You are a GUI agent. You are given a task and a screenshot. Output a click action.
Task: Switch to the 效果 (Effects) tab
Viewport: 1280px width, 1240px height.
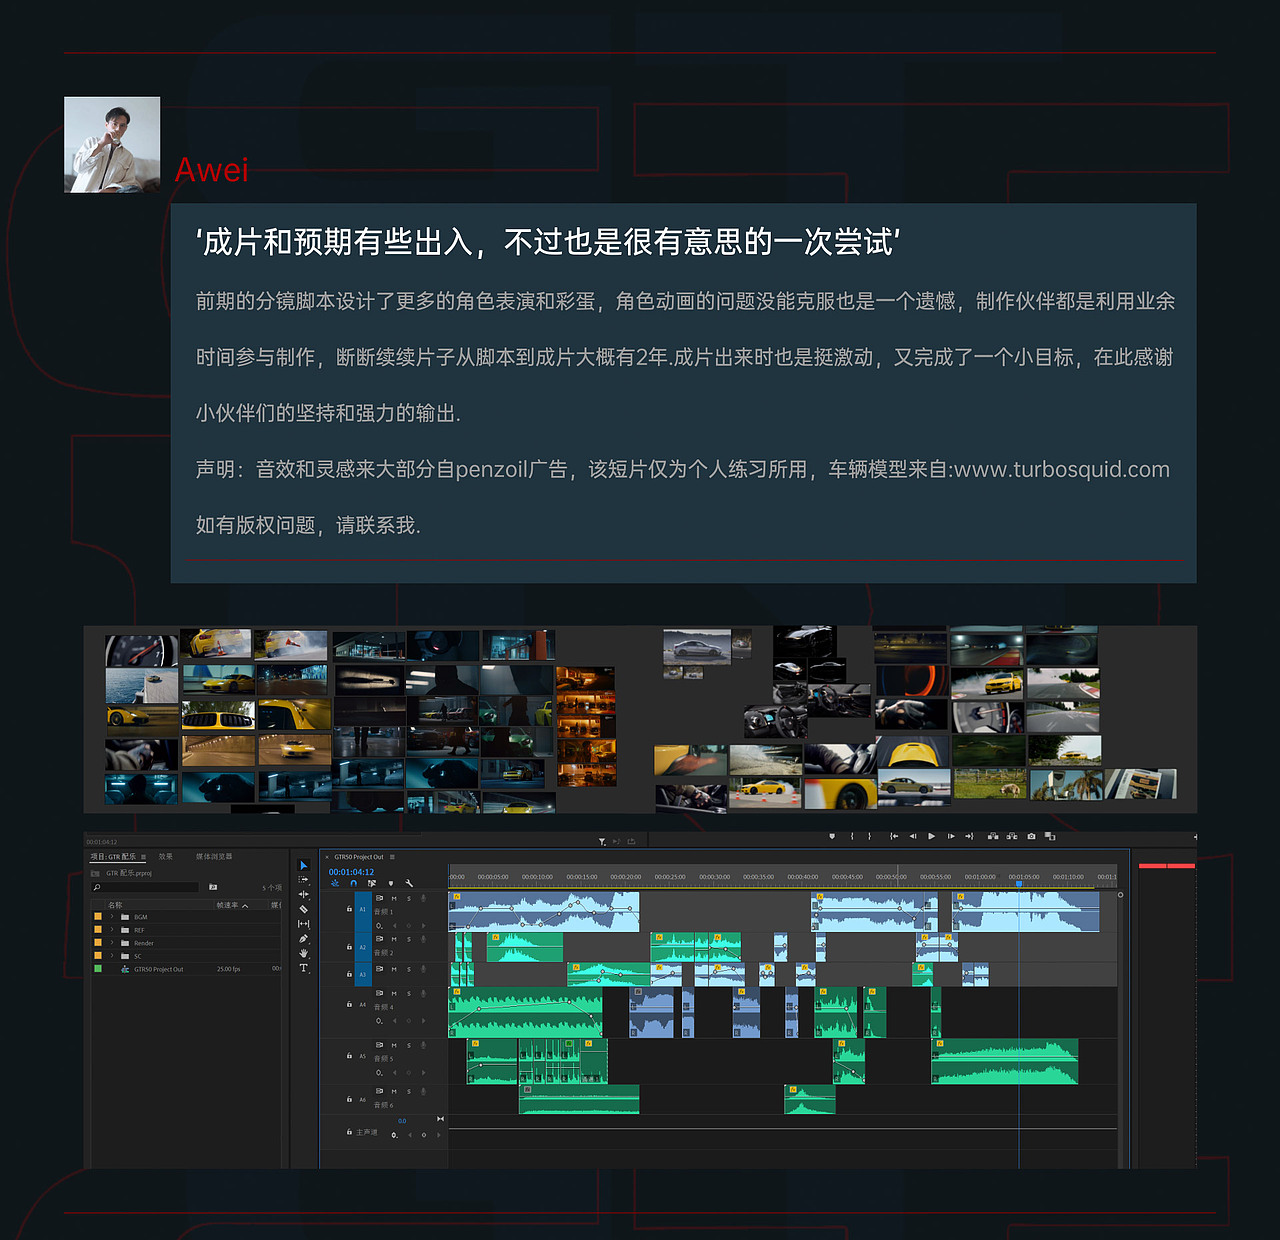point(166,857)
